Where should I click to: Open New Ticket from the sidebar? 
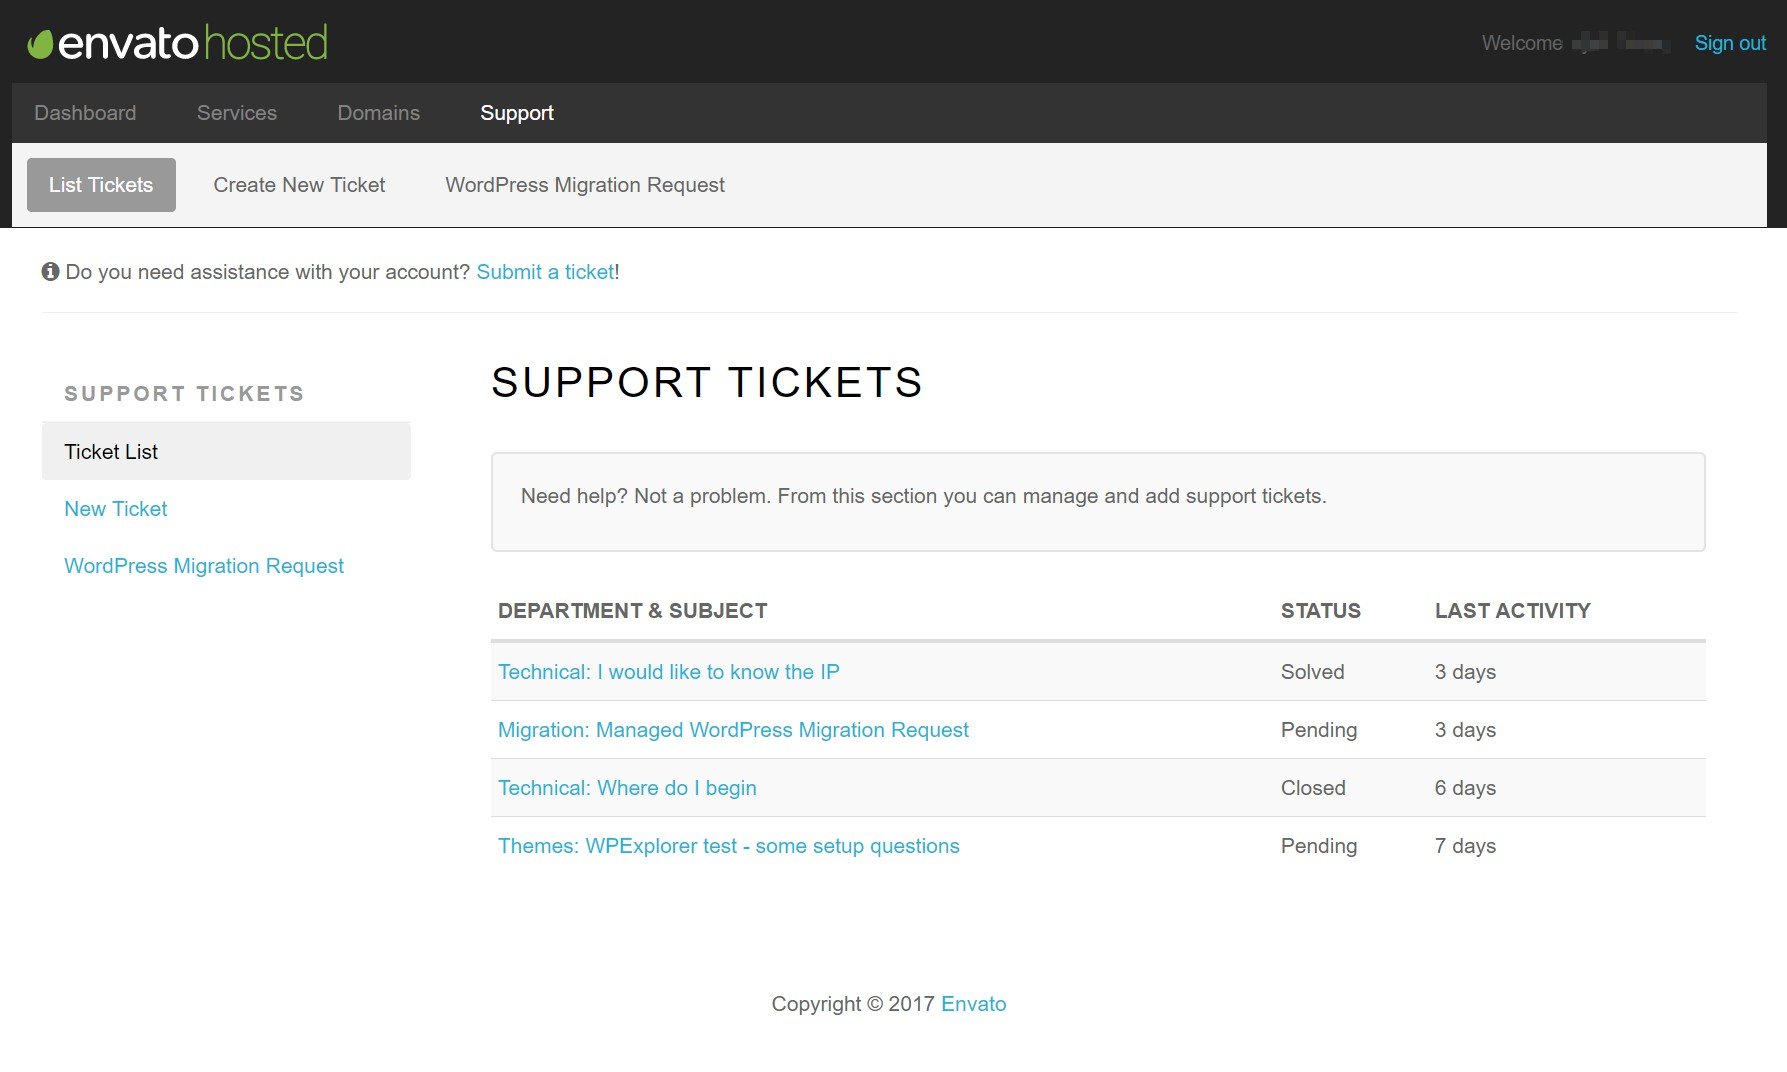click(115, 509)
